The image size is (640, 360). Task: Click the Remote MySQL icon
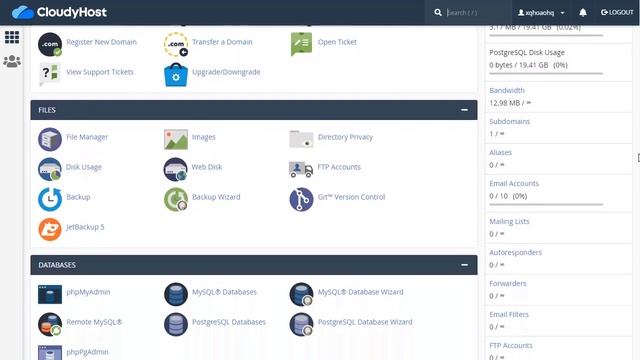(50, 324)
